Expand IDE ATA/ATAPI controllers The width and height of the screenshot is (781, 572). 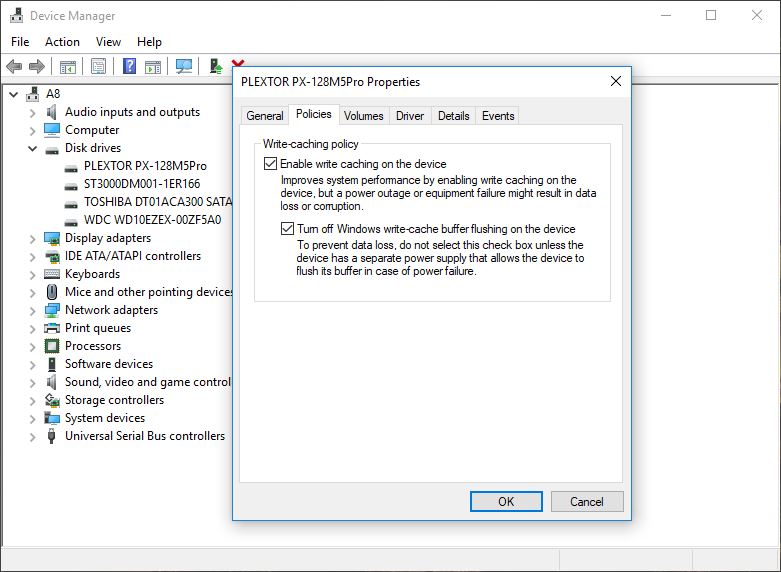click(x=32, y=257)
